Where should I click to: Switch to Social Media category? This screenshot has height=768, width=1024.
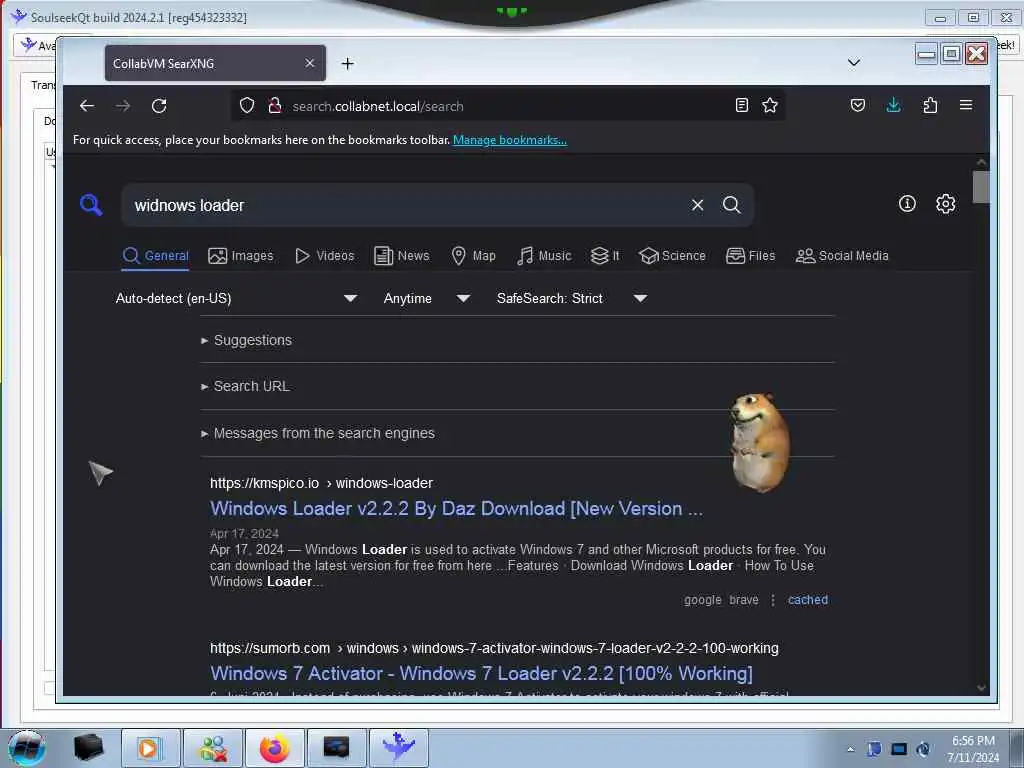click(842, 256)
